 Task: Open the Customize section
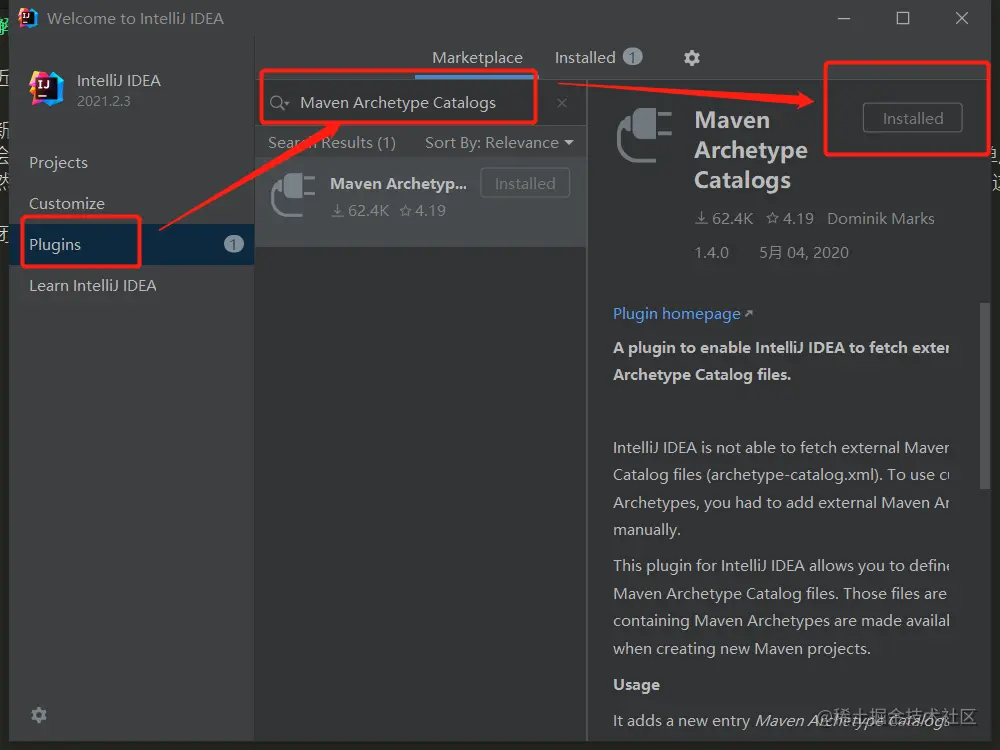pos(67,203)
